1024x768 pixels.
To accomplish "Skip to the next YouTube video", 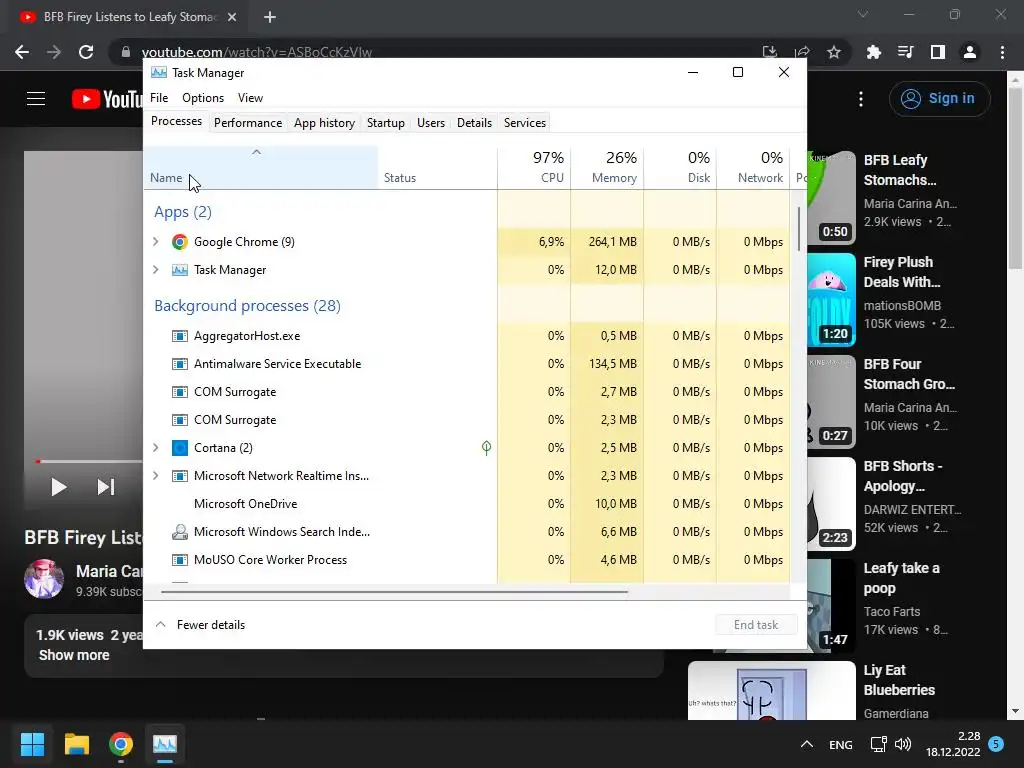I will point(106,487).
